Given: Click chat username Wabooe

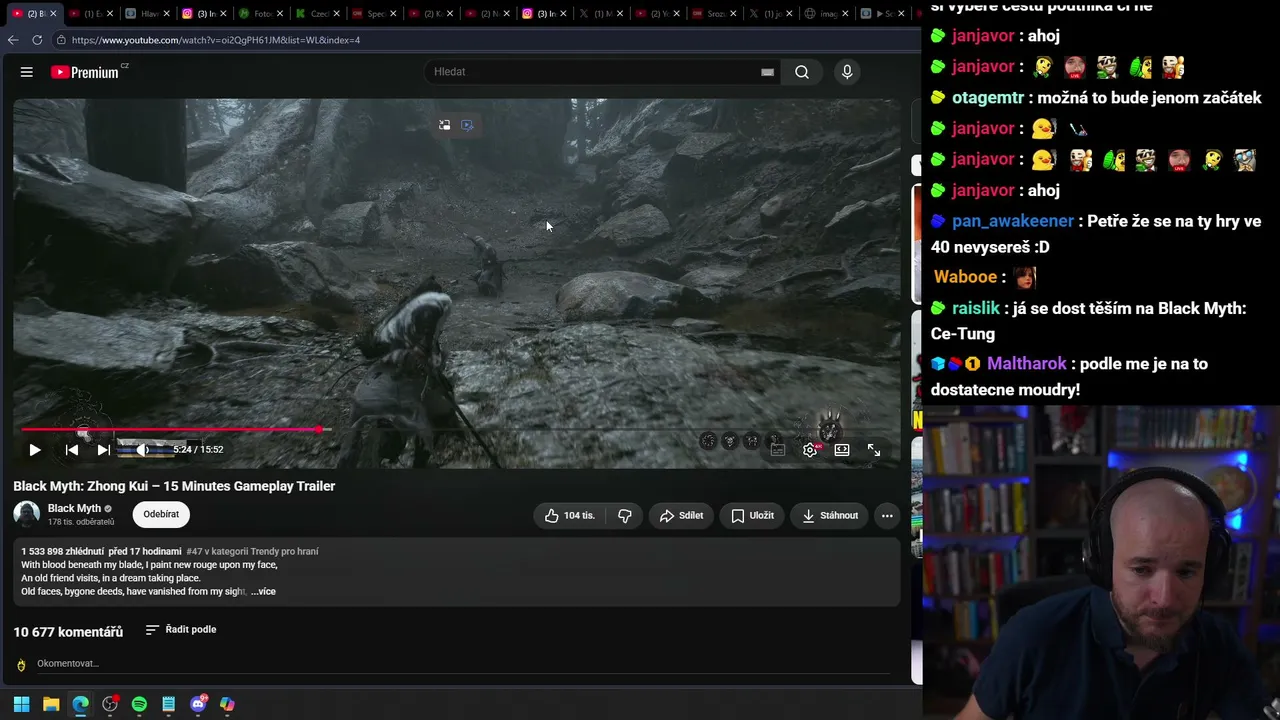Looking at the screenshot, I should click(x=965, y=277).
